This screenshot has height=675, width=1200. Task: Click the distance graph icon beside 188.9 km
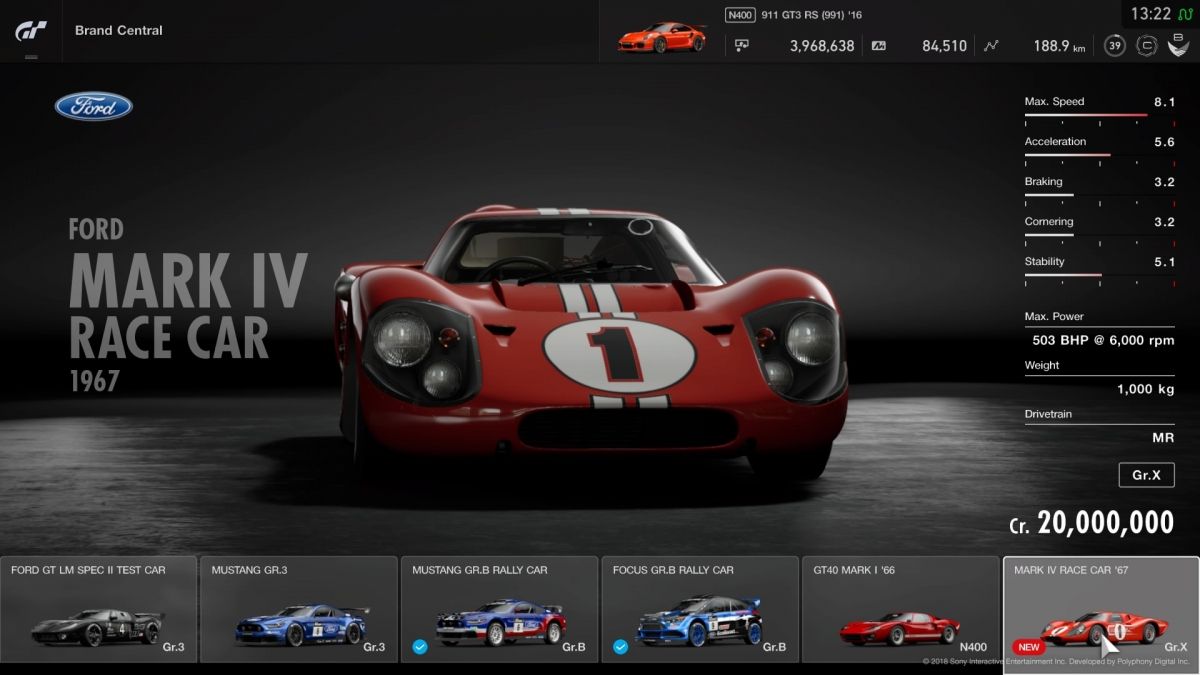pyautogui.click(x=991, y=45)
